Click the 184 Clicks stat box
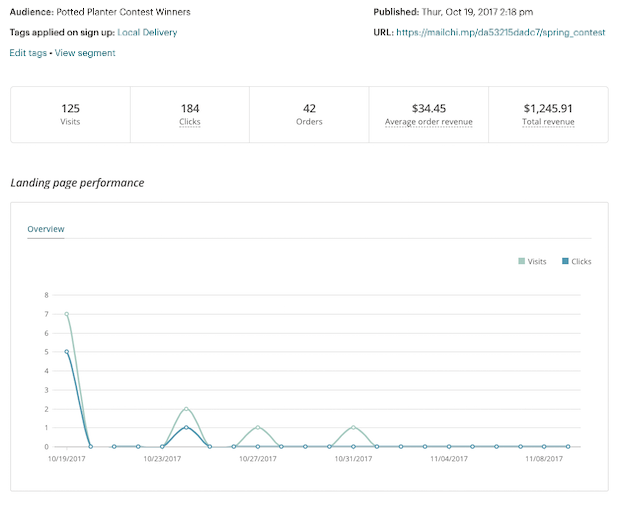Image resolution: width=620 pixels, height=523 pixels. [190, 114]
